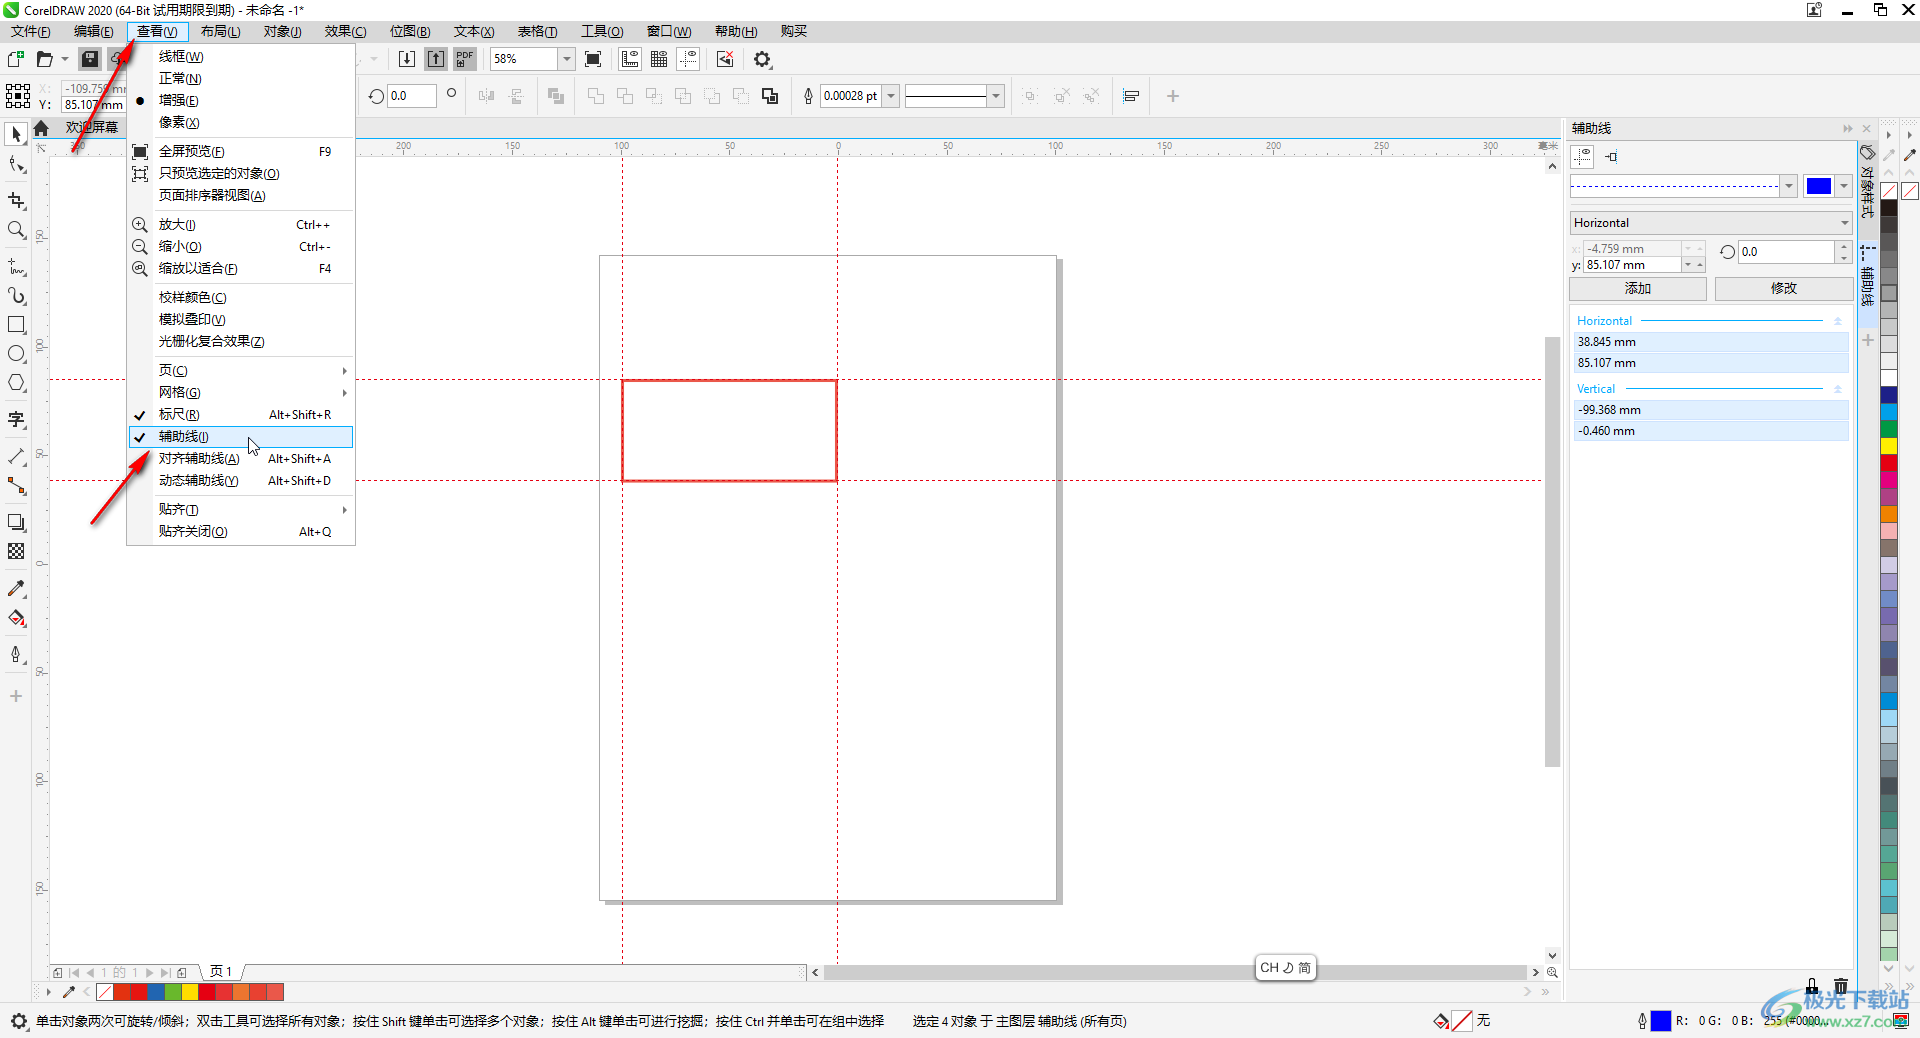Select the Shape edit tool
Image resolution: width=1920 pixels, height=1038 pixels.
[x=16, y=165]
